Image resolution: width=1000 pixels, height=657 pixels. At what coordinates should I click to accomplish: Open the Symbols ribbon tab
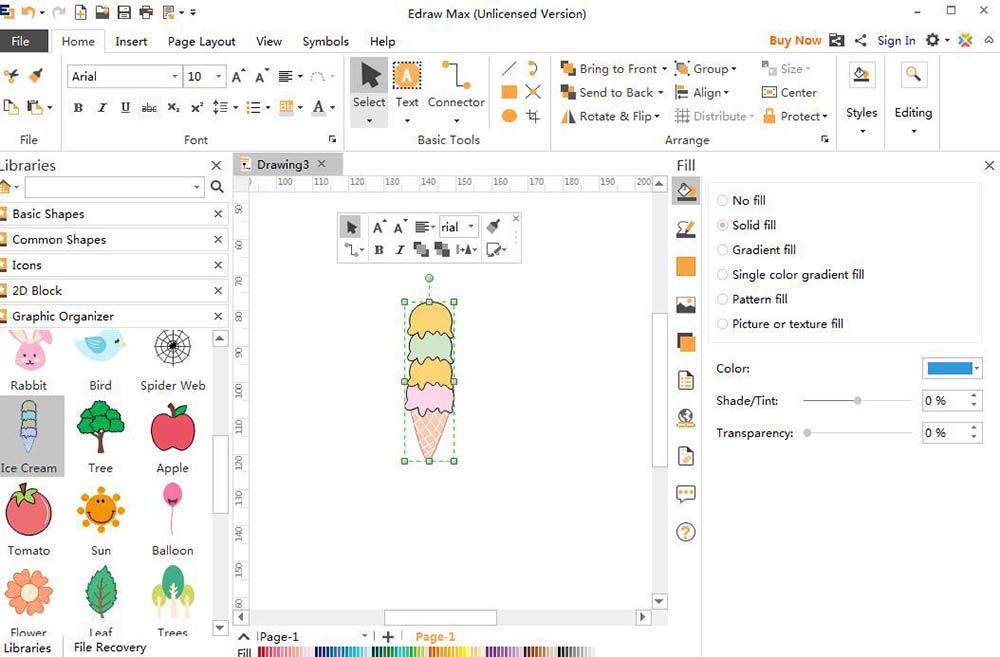coord(326,42)
